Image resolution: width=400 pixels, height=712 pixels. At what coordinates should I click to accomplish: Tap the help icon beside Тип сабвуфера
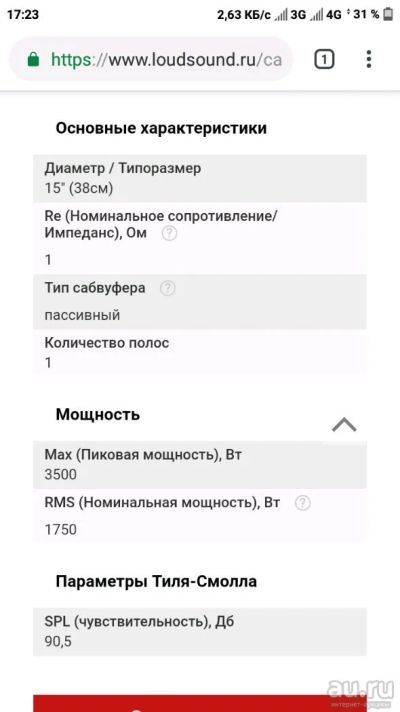(x=168, y=288)
